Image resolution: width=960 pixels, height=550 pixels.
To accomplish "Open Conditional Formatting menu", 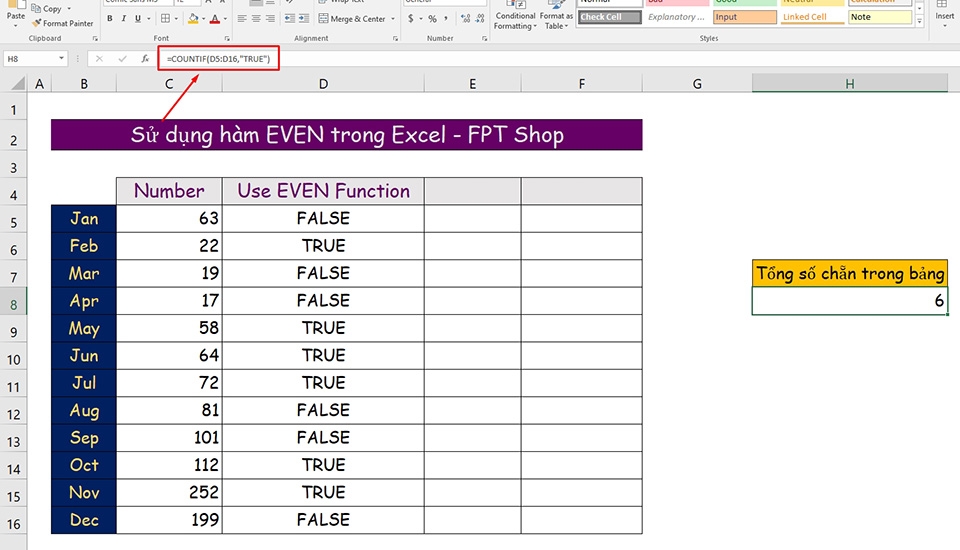I will pyautogui.click(x=515, y=16).
